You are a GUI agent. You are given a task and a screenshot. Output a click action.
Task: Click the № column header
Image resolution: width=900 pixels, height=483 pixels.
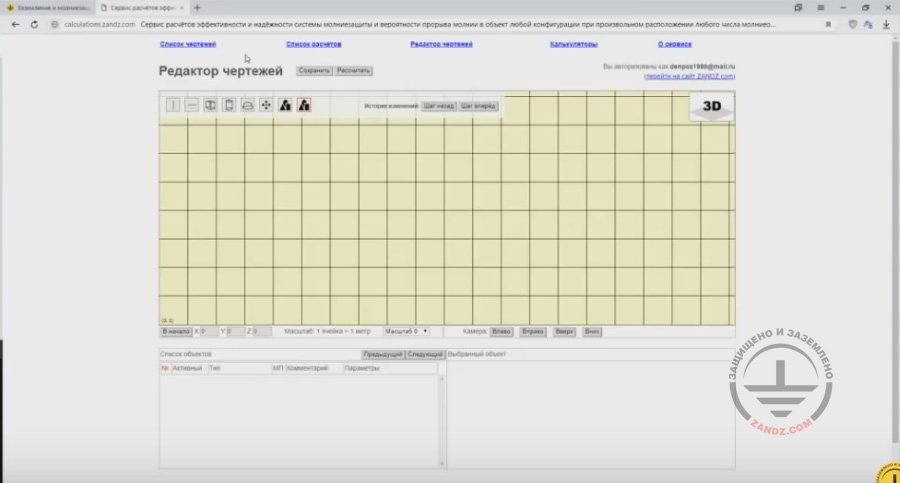pos(165,368)
